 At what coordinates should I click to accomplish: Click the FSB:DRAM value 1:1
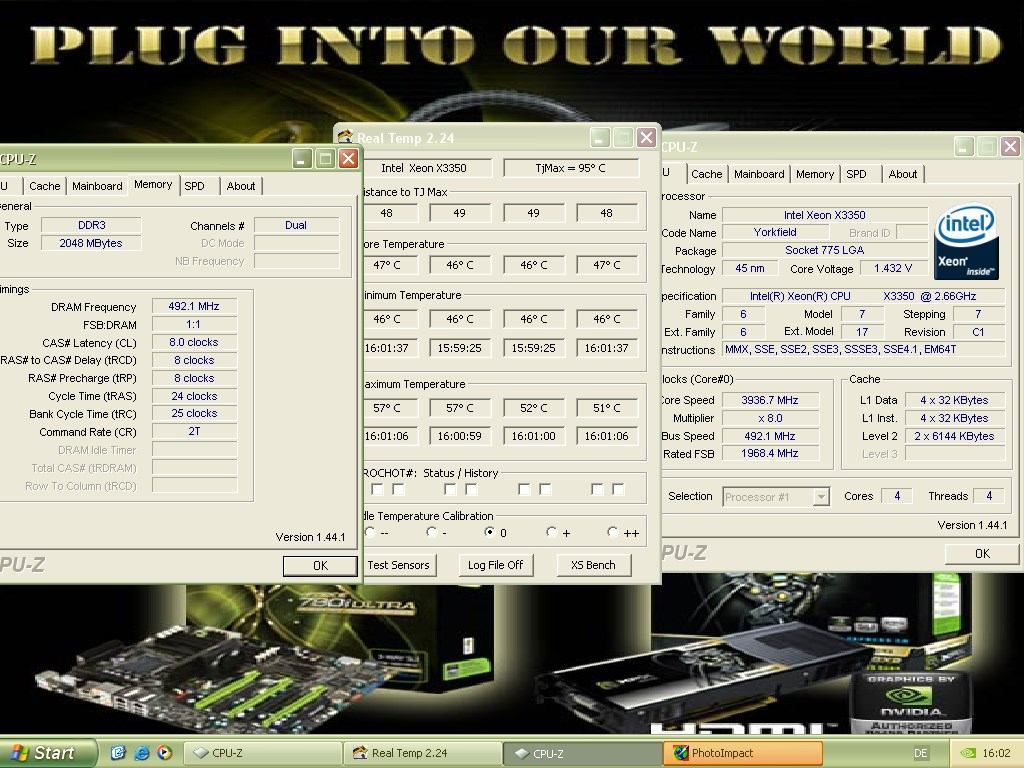(194, 325)
